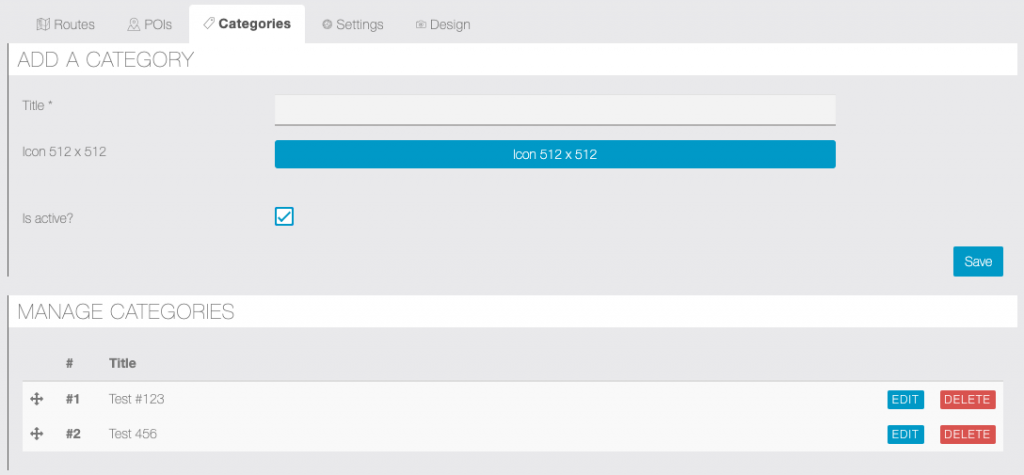This screenshot has height=475, width=1024.
Task: Click the Is active? label
Action: point(48,217)
